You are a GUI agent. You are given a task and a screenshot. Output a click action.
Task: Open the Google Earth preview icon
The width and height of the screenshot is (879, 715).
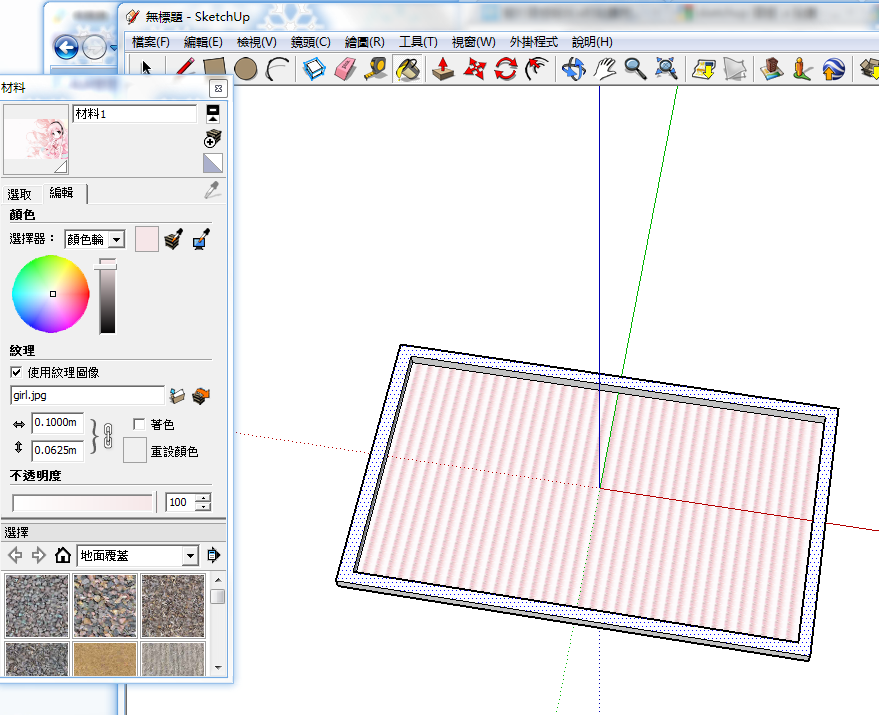tap(833, 69)
